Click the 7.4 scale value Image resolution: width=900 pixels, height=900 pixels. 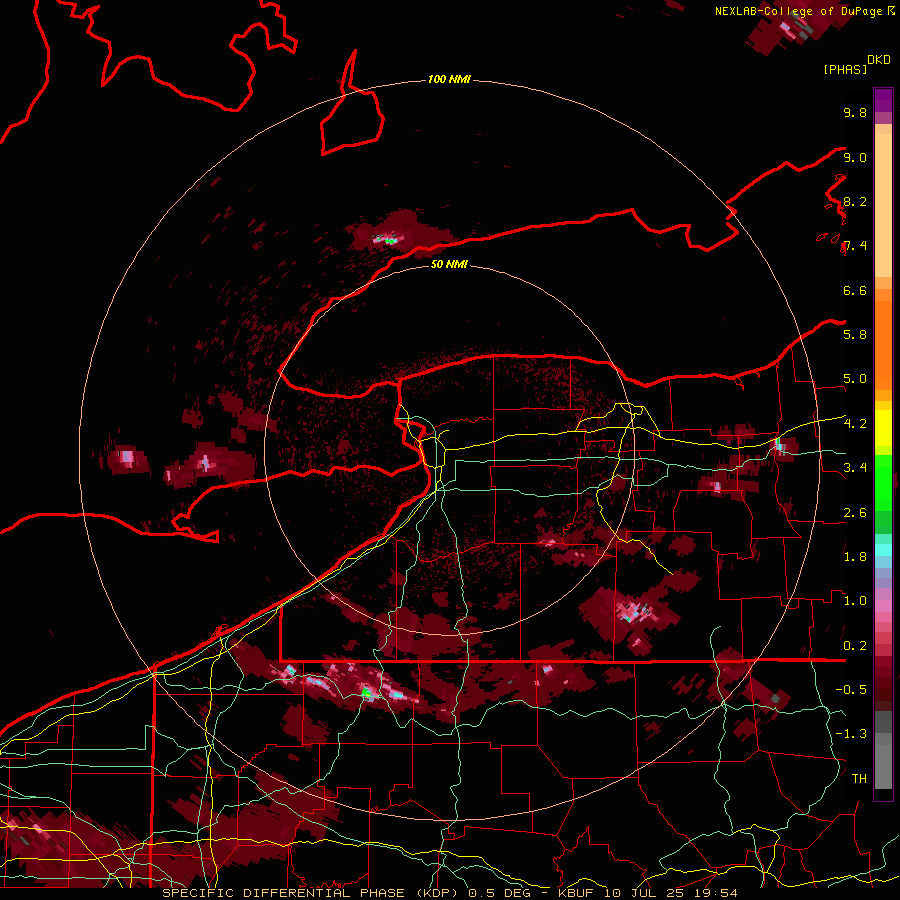[855, 246]
